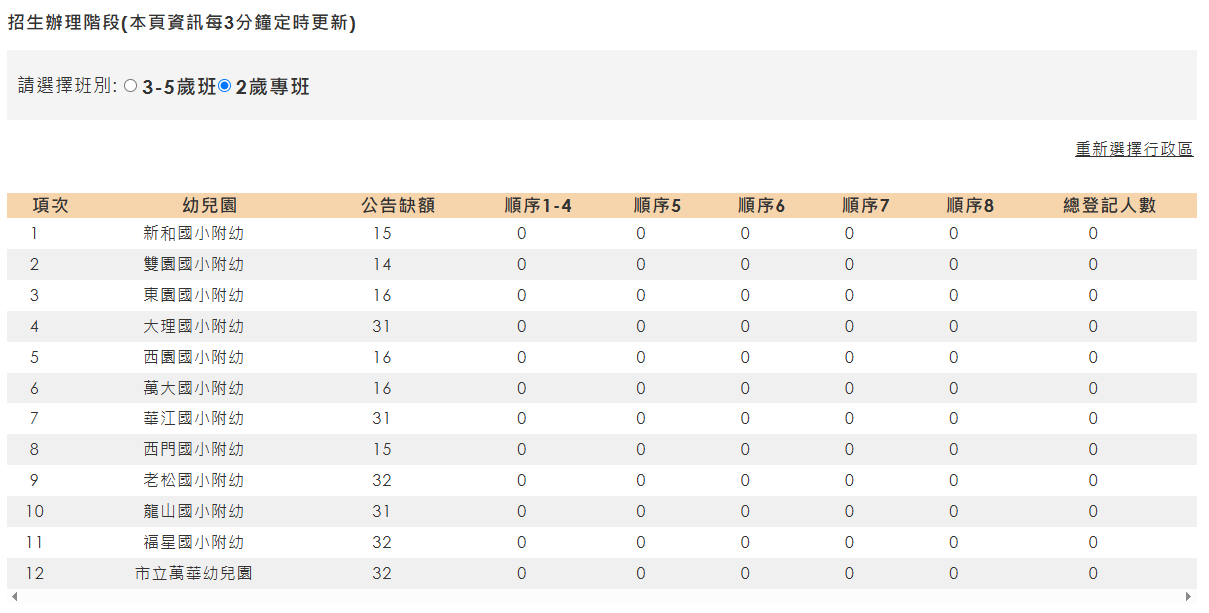Click item number 1 in 項次 column

coord(34,233)
